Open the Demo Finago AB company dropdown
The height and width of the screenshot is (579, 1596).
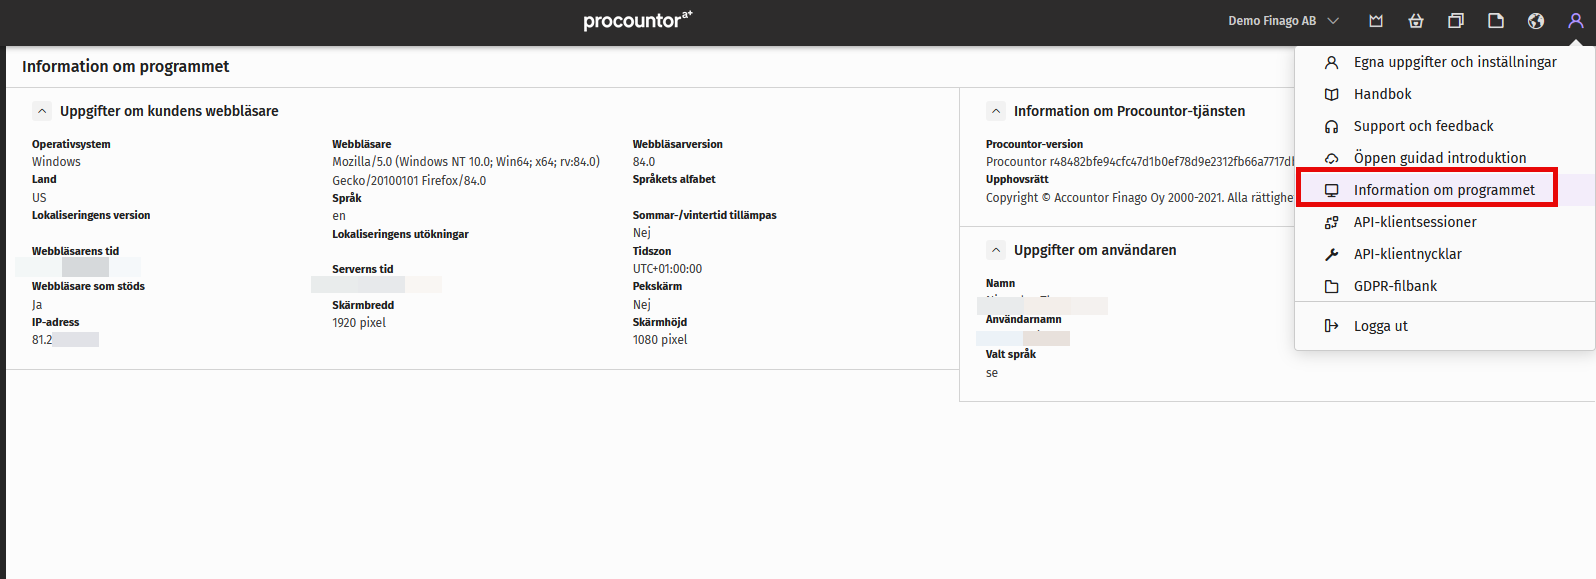pos(1283,21)
